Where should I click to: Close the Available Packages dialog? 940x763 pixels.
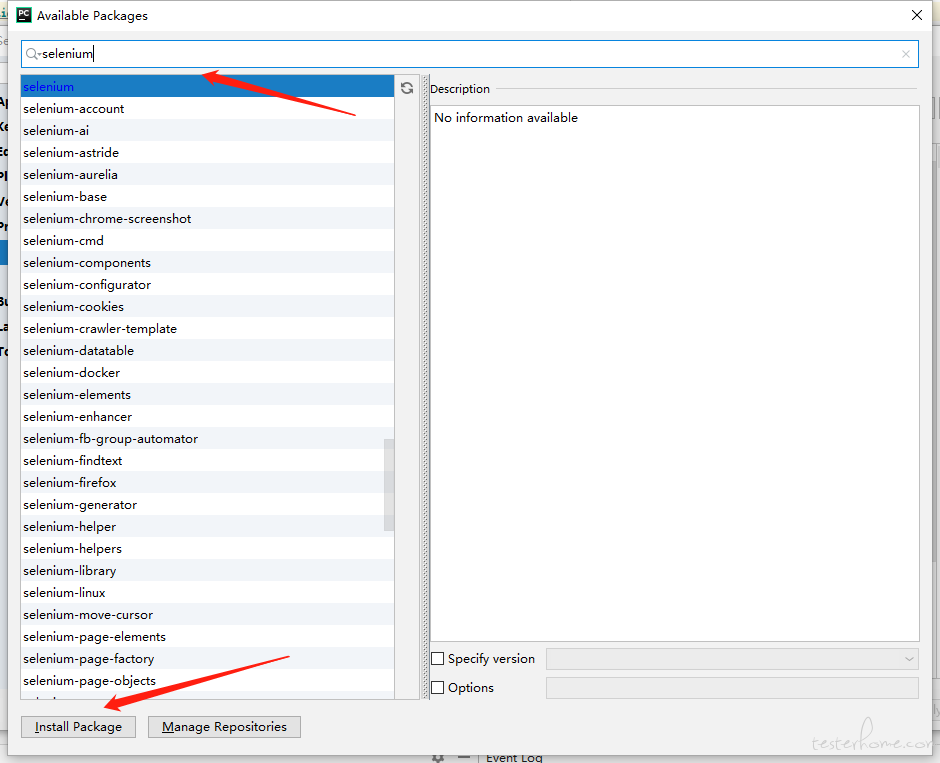[x=917, y=15]
